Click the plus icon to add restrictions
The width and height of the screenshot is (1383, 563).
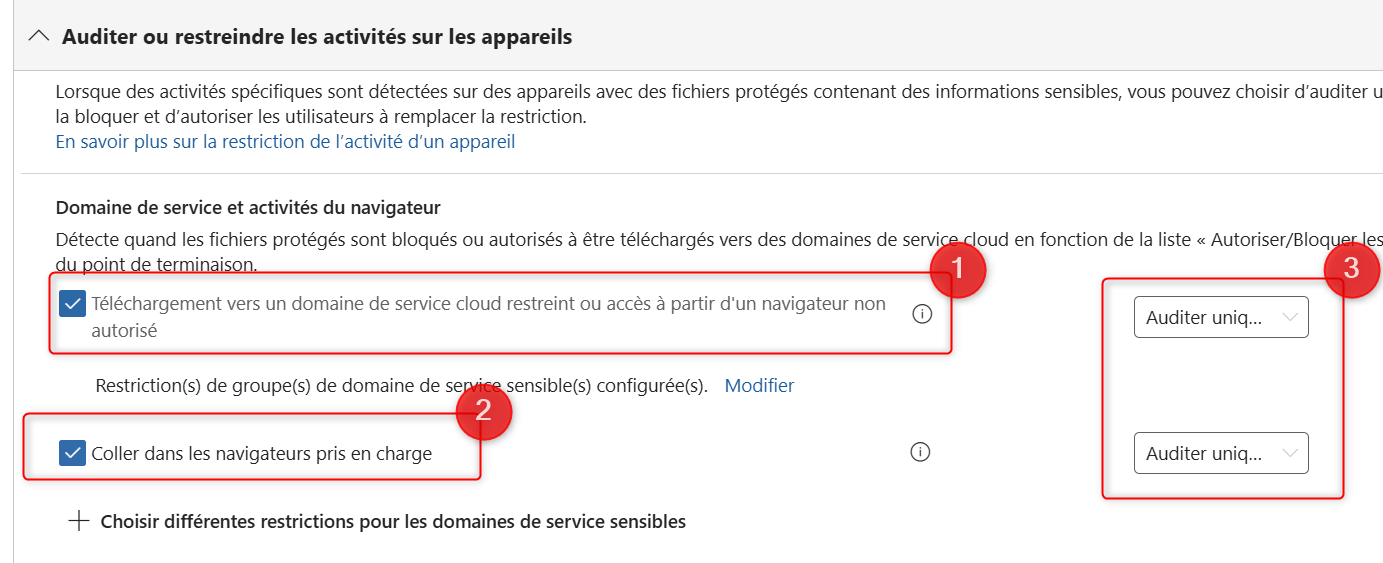pyautogui.click(x=79, y=521)
